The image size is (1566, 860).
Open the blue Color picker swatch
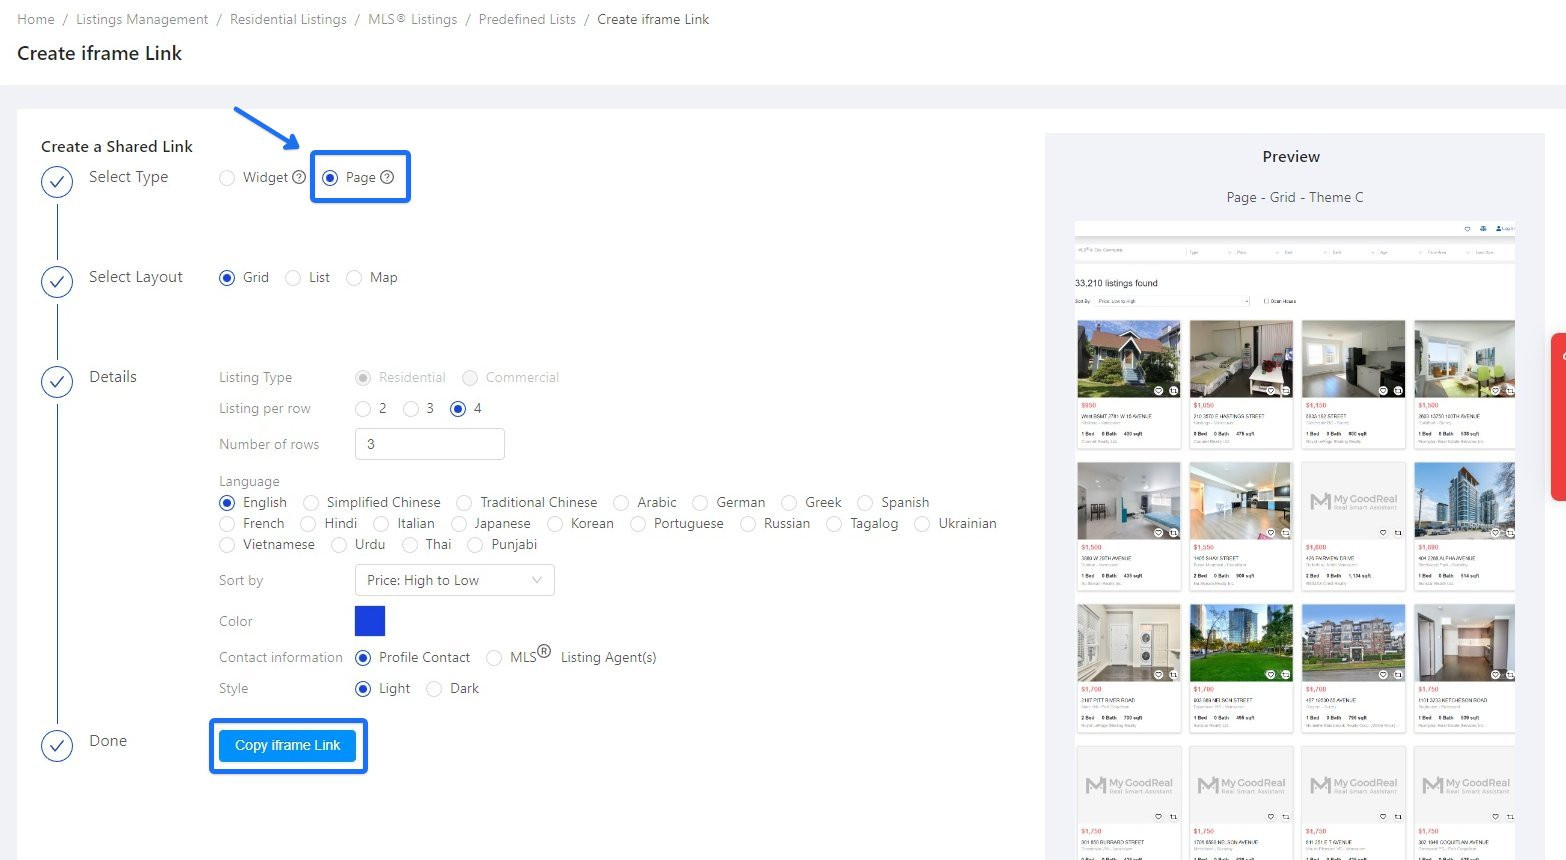(370, 621)
